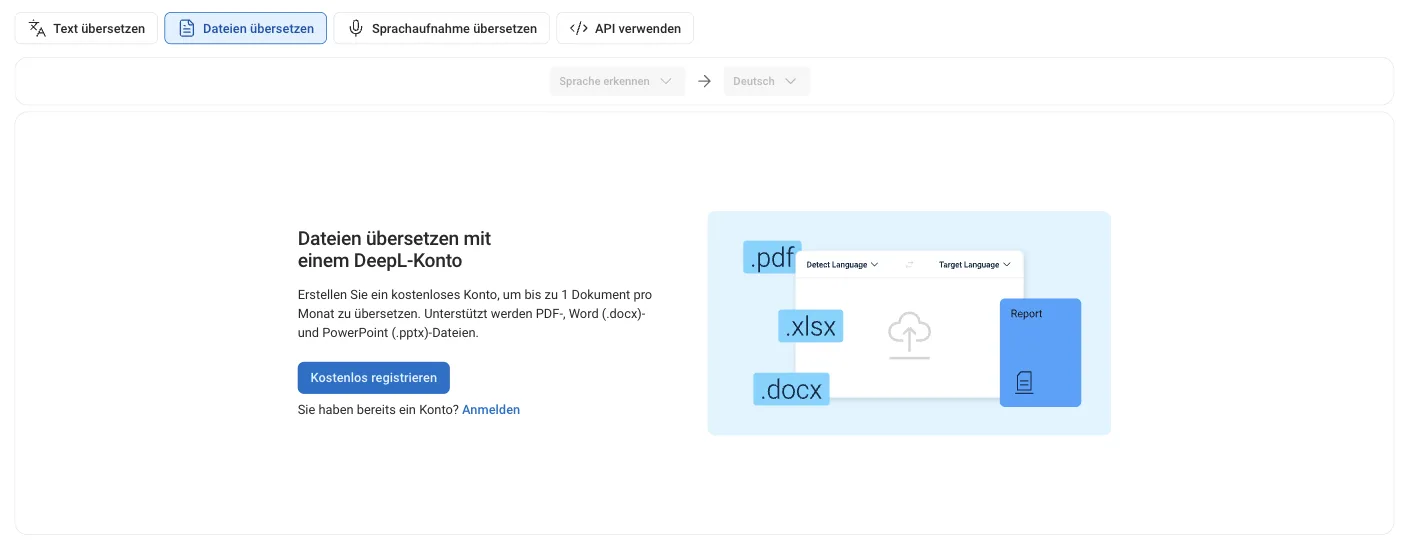1411x540 pixels.
Task: Click the Anmelden link
Action: [491, 410]
